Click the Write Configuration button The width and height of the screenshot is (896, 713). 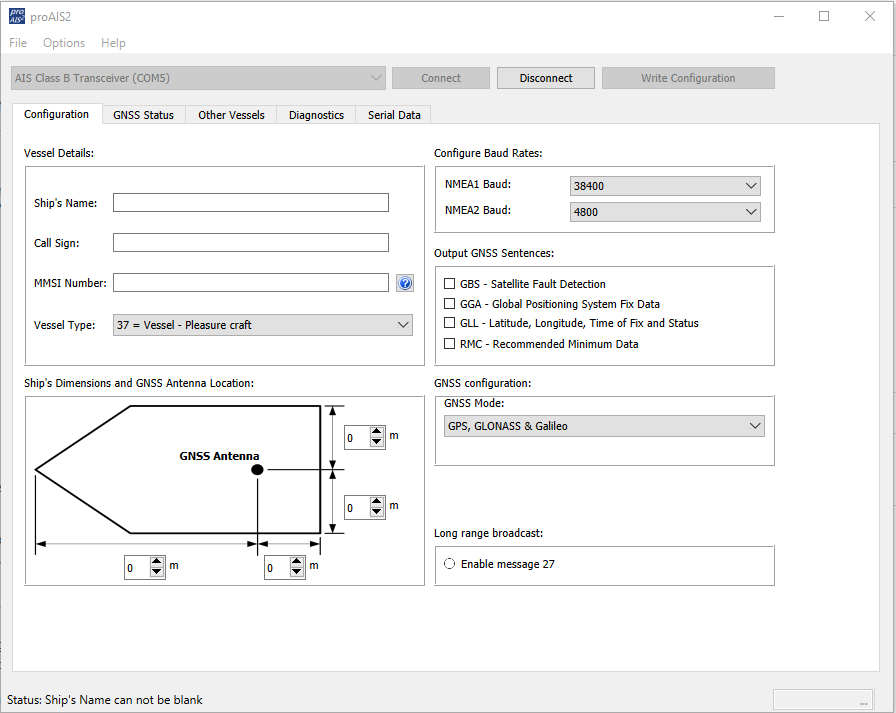click(x=688, y=78)
